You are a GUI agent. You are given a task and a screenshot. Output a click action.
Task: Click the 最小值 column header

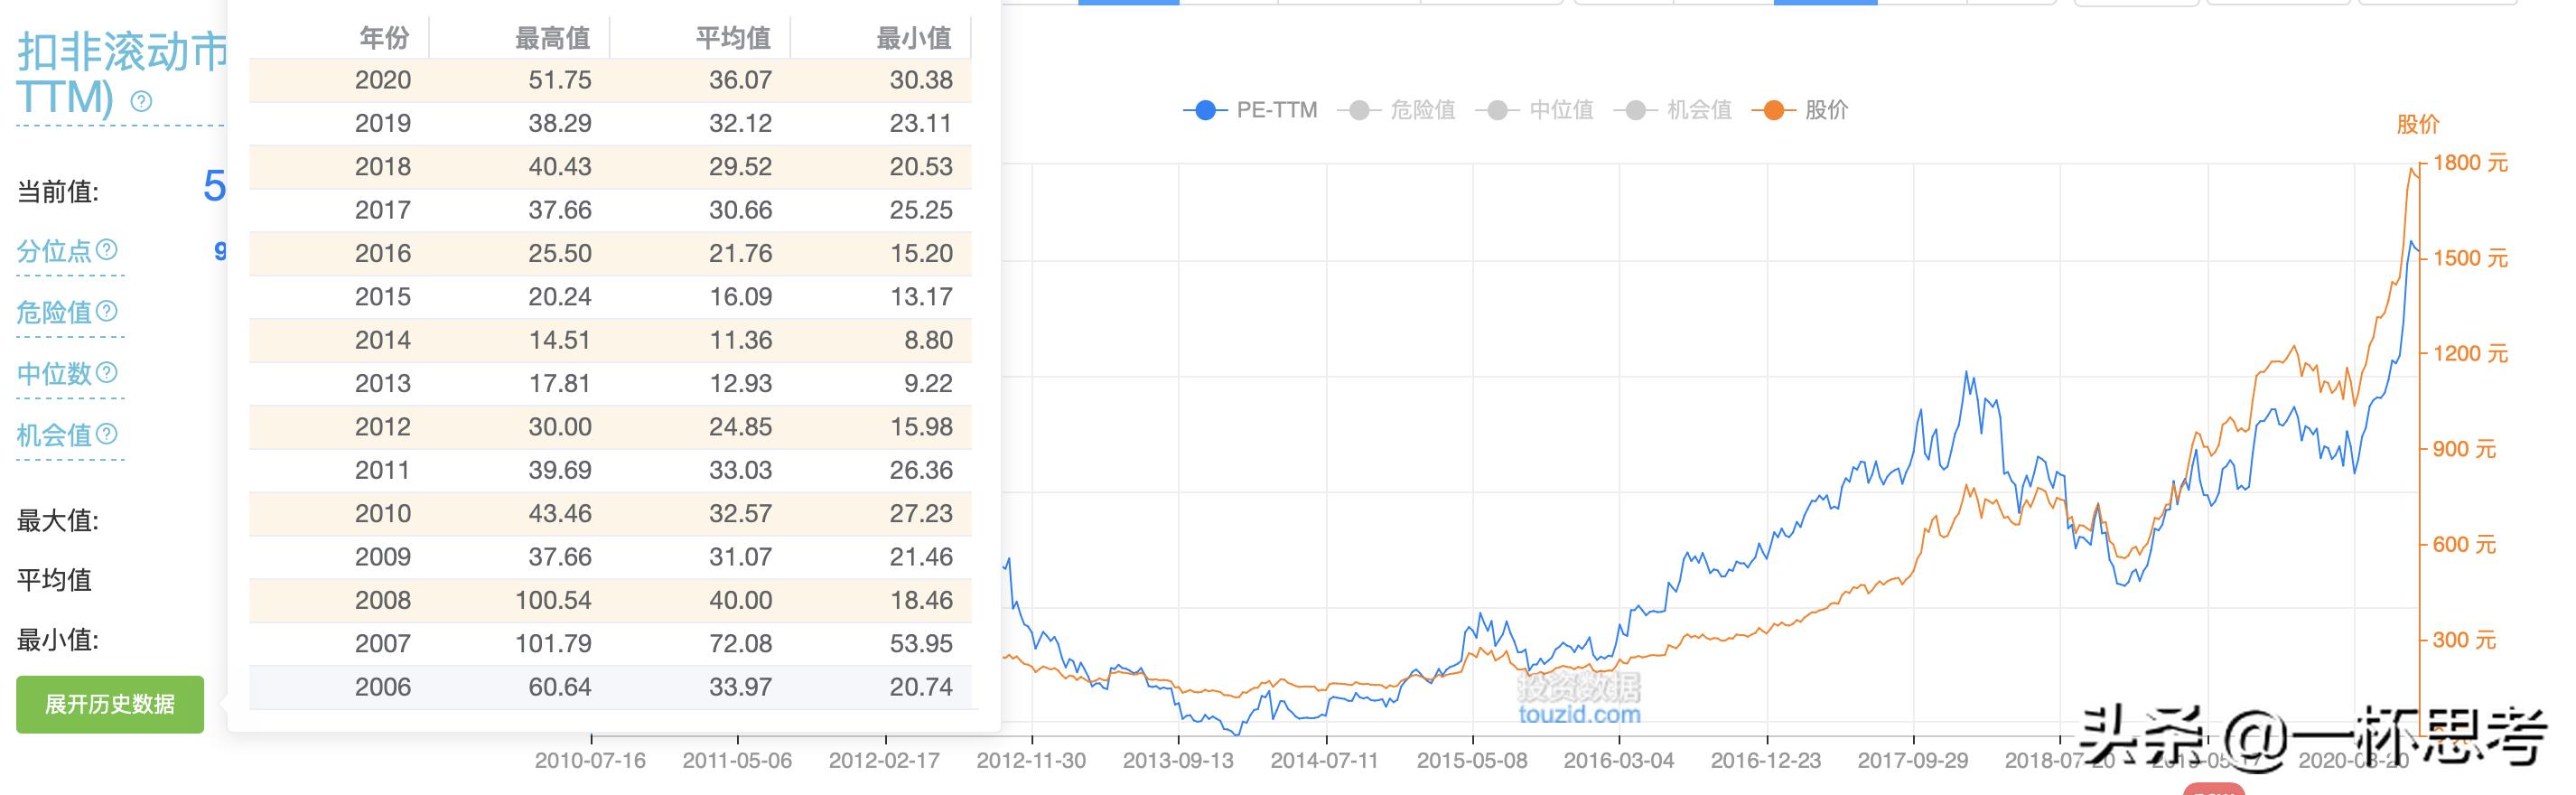[913, 38]
